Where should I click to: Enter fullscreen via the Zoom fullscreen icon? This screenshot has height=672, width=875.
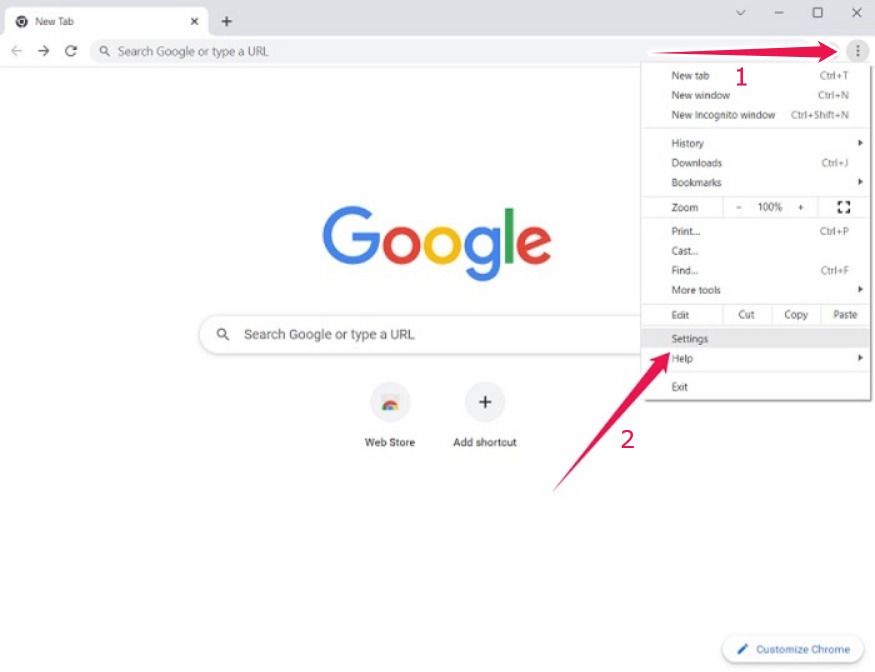coord(843,207)
